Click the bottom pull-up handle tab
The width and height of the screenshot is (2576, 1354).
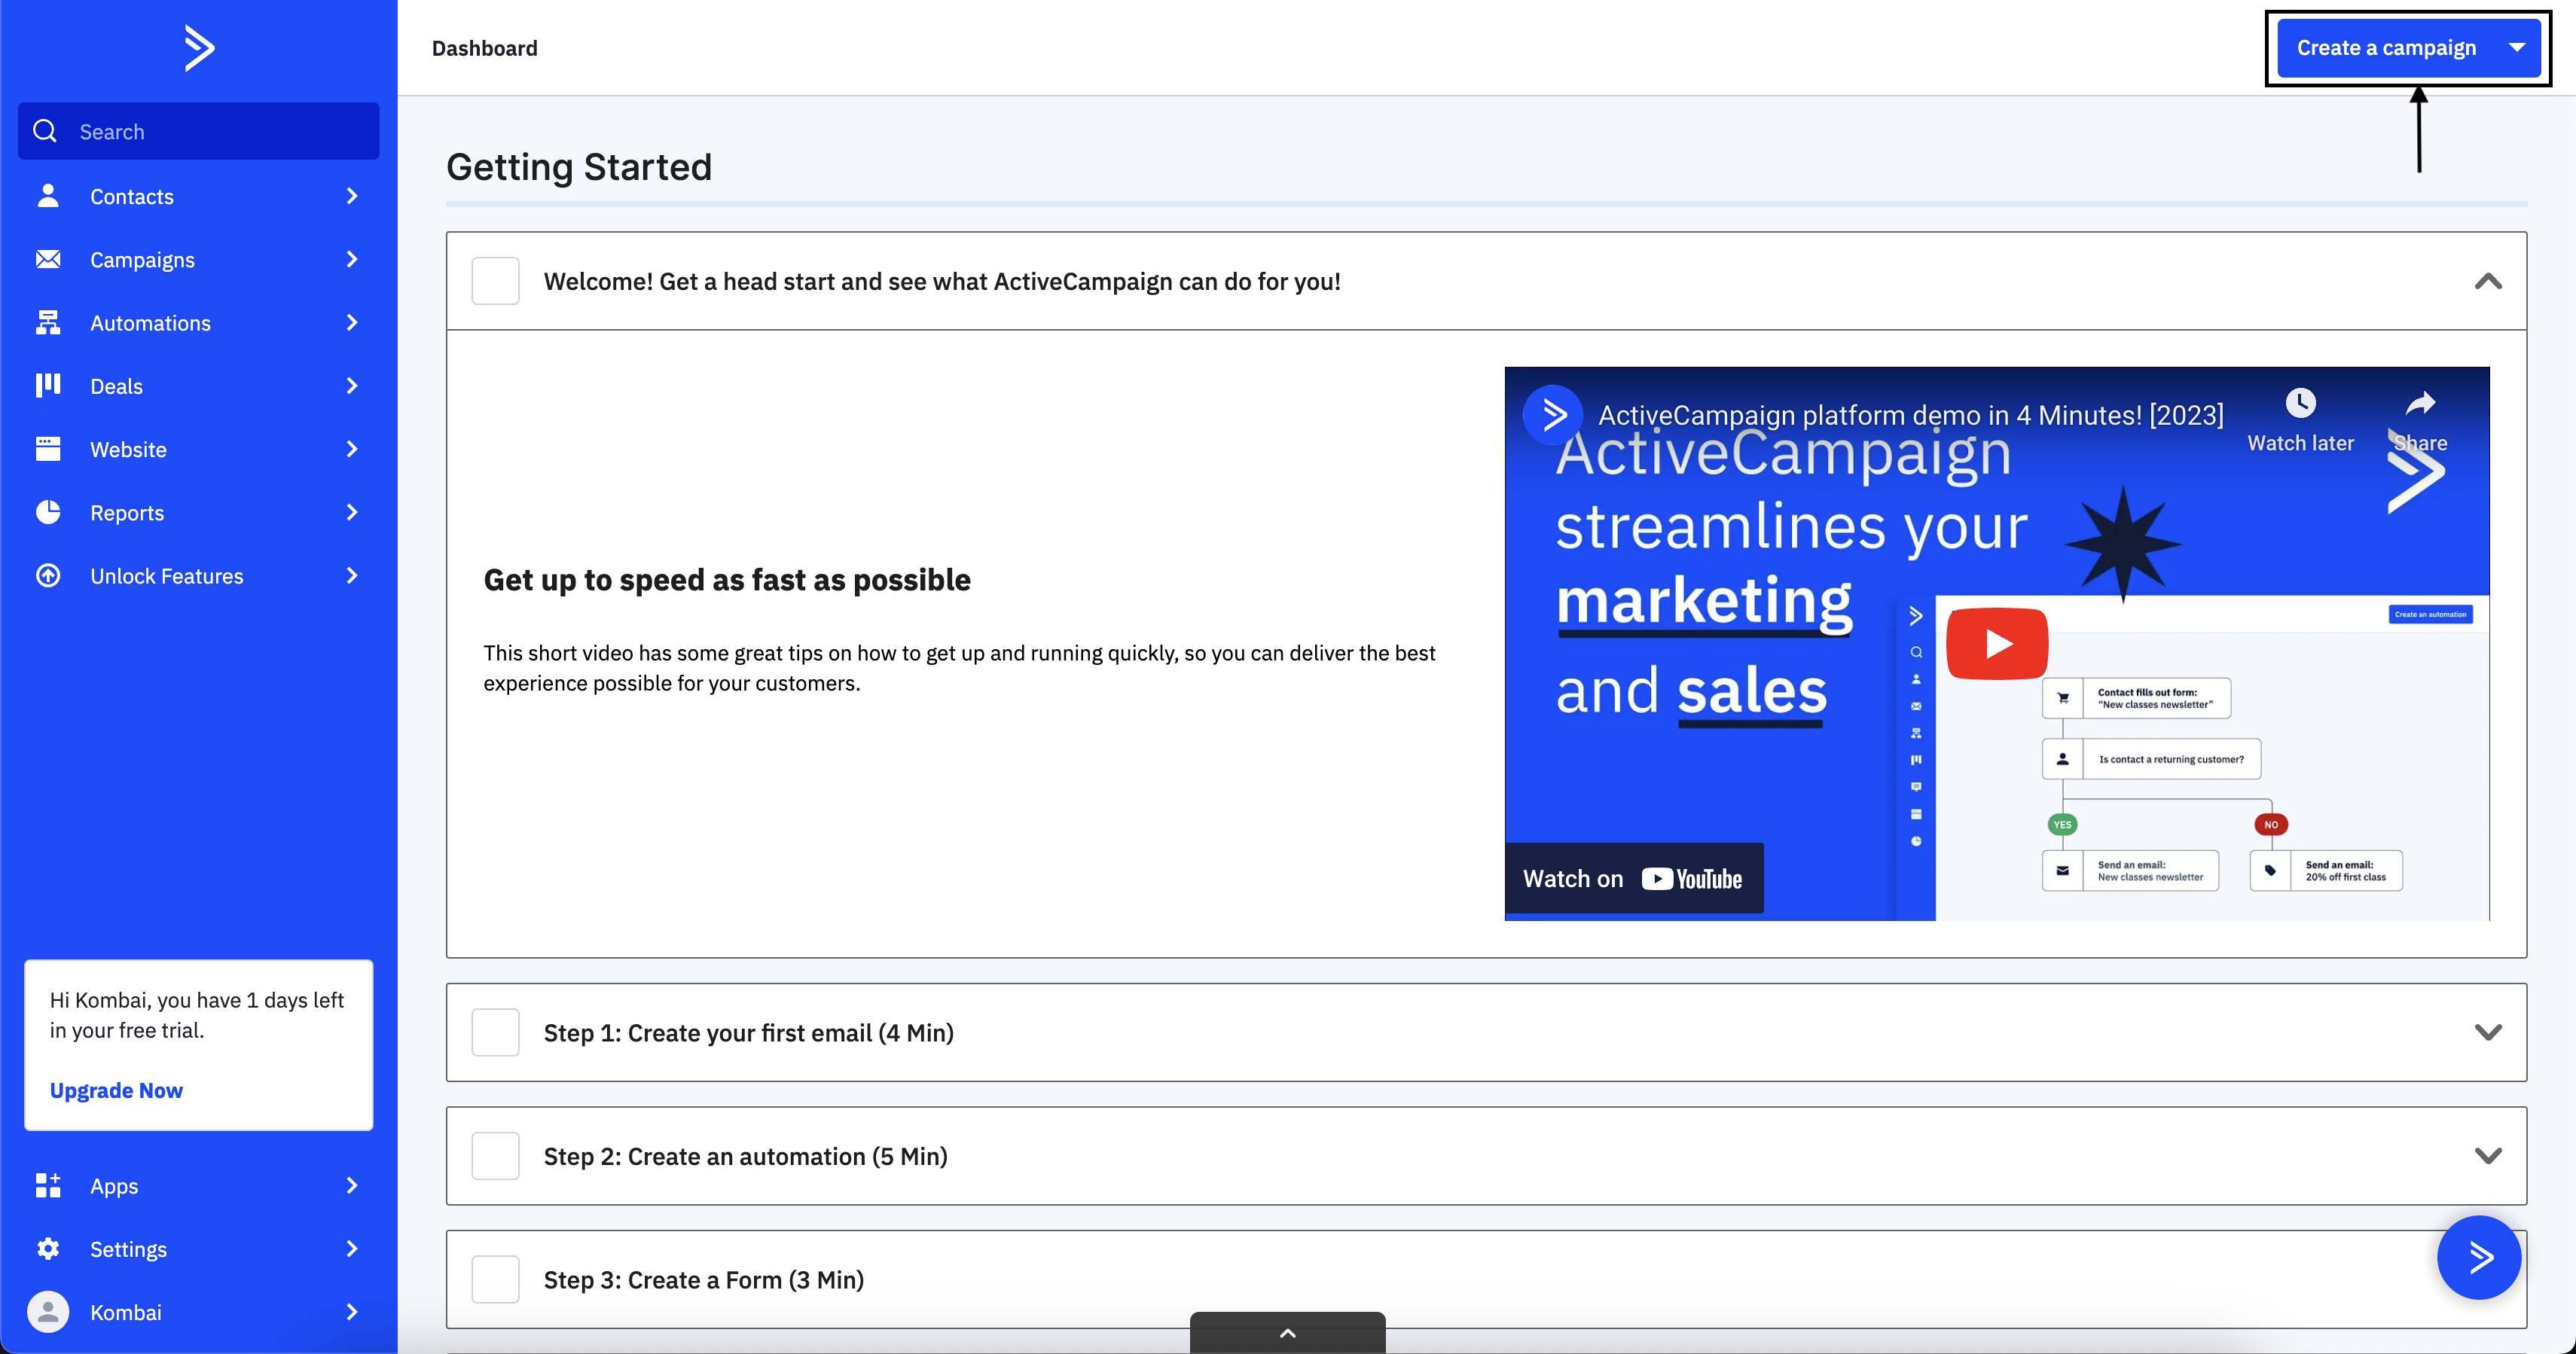click(1287, 1332)
